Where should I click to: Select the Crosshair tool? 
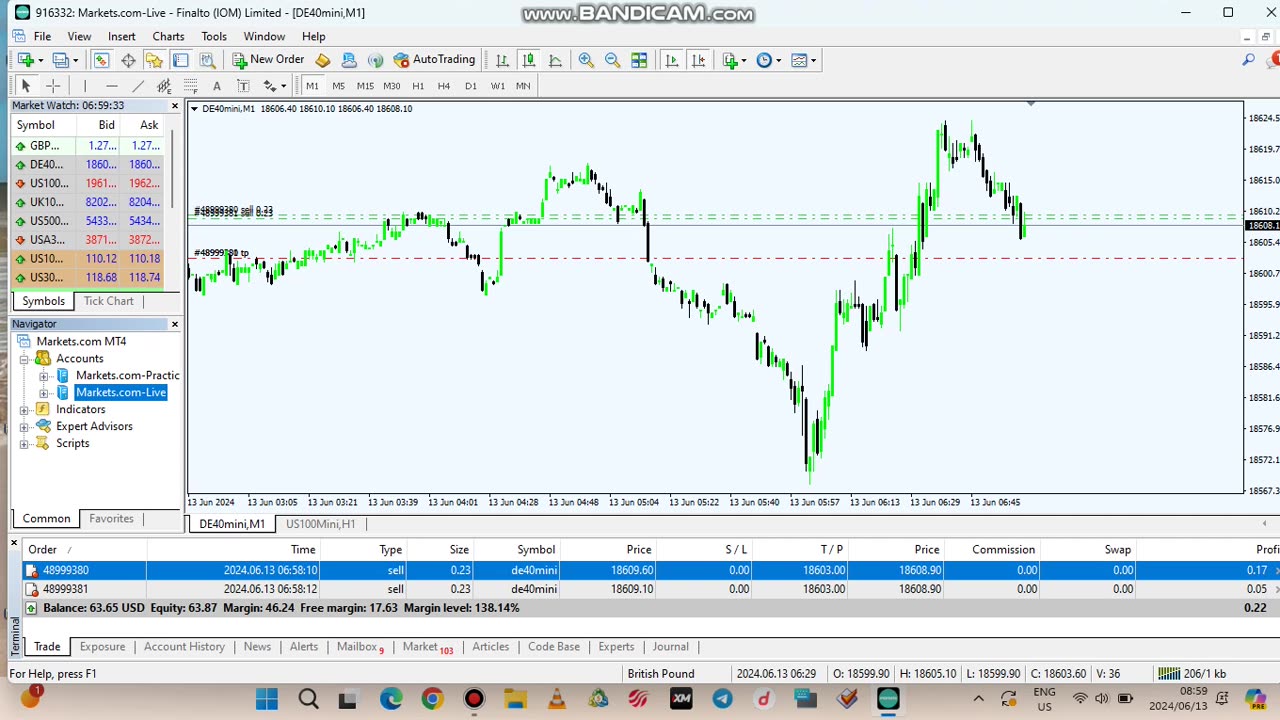(53, 86)
